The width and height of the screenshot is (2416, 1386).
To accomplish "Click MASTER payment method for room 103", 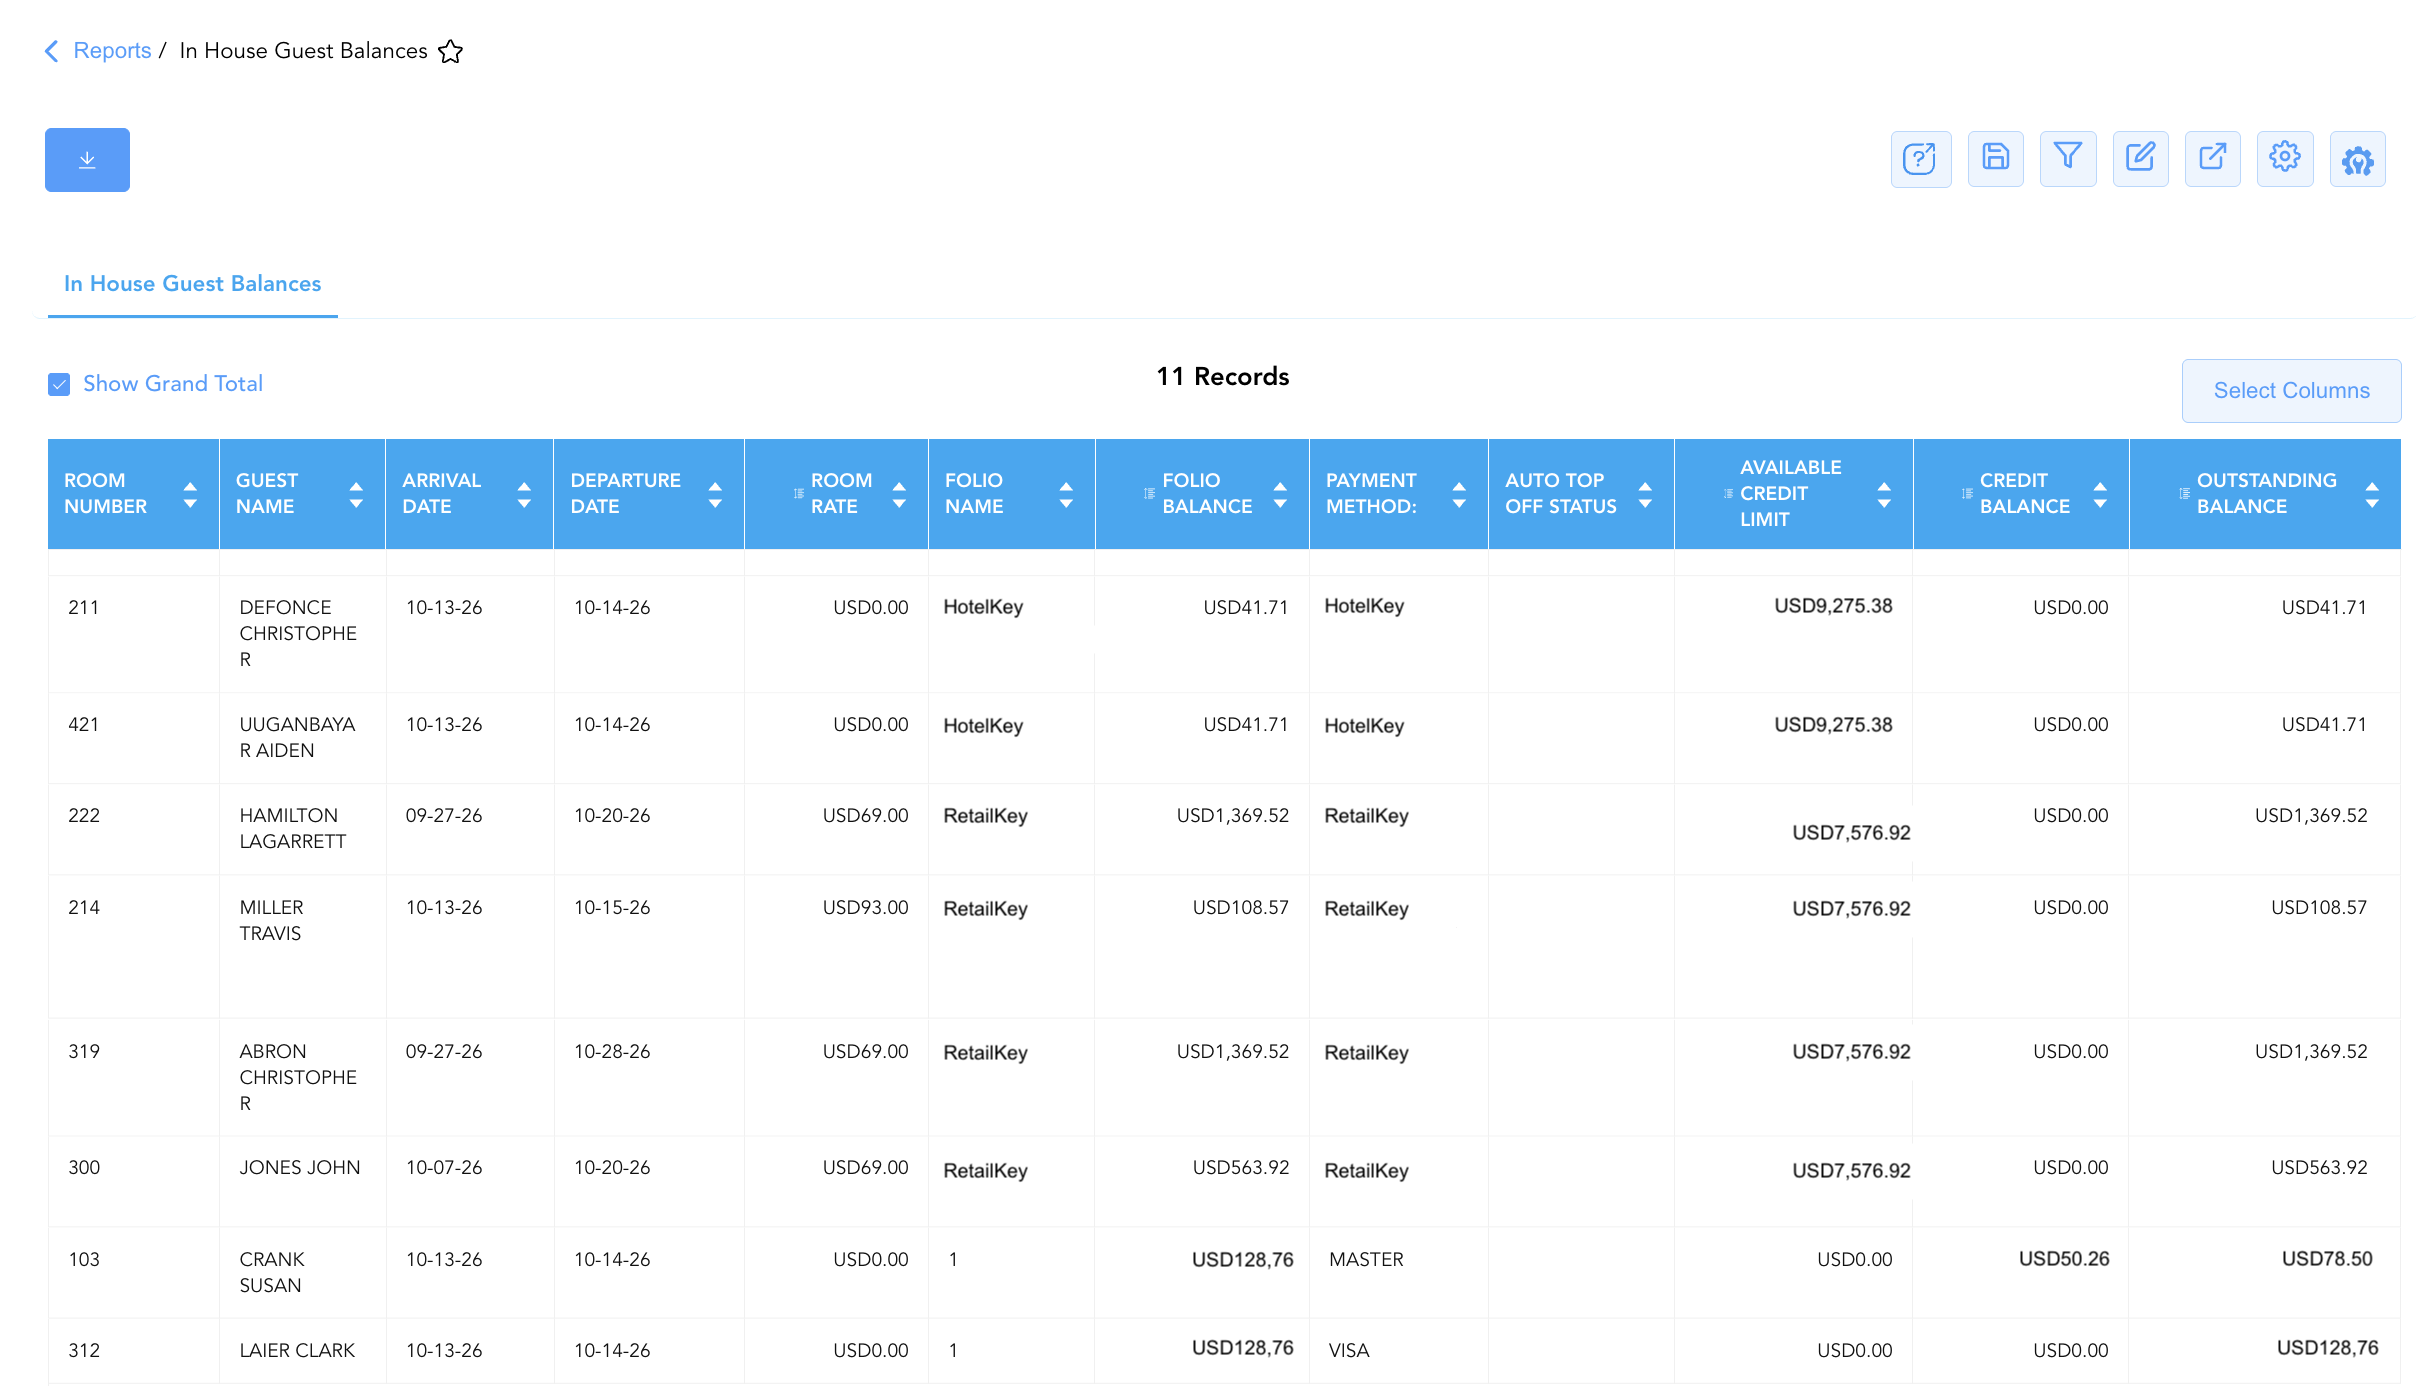I will click(x=1366, y=1260).
